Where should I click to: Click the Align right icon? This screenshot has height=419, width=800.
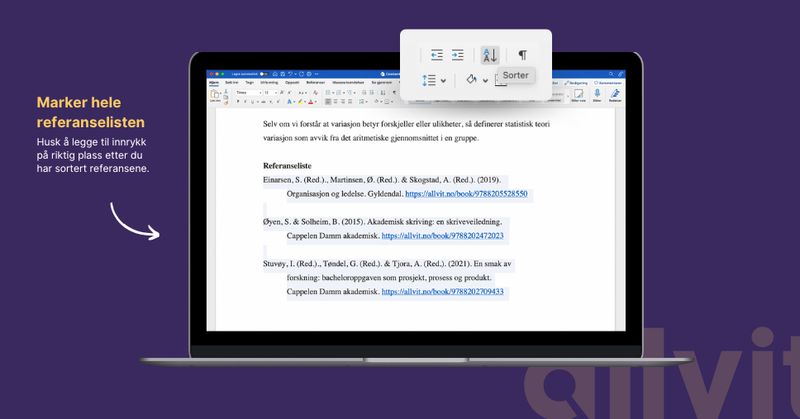(x=342, y=102)
